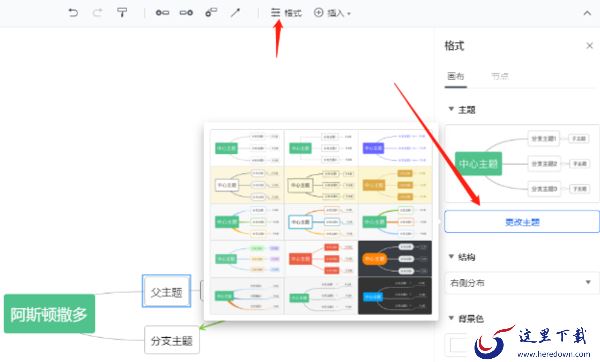Screen dimensions: 600x362
Task: Choose the black theme with orange center
Action: click(395, 259)
